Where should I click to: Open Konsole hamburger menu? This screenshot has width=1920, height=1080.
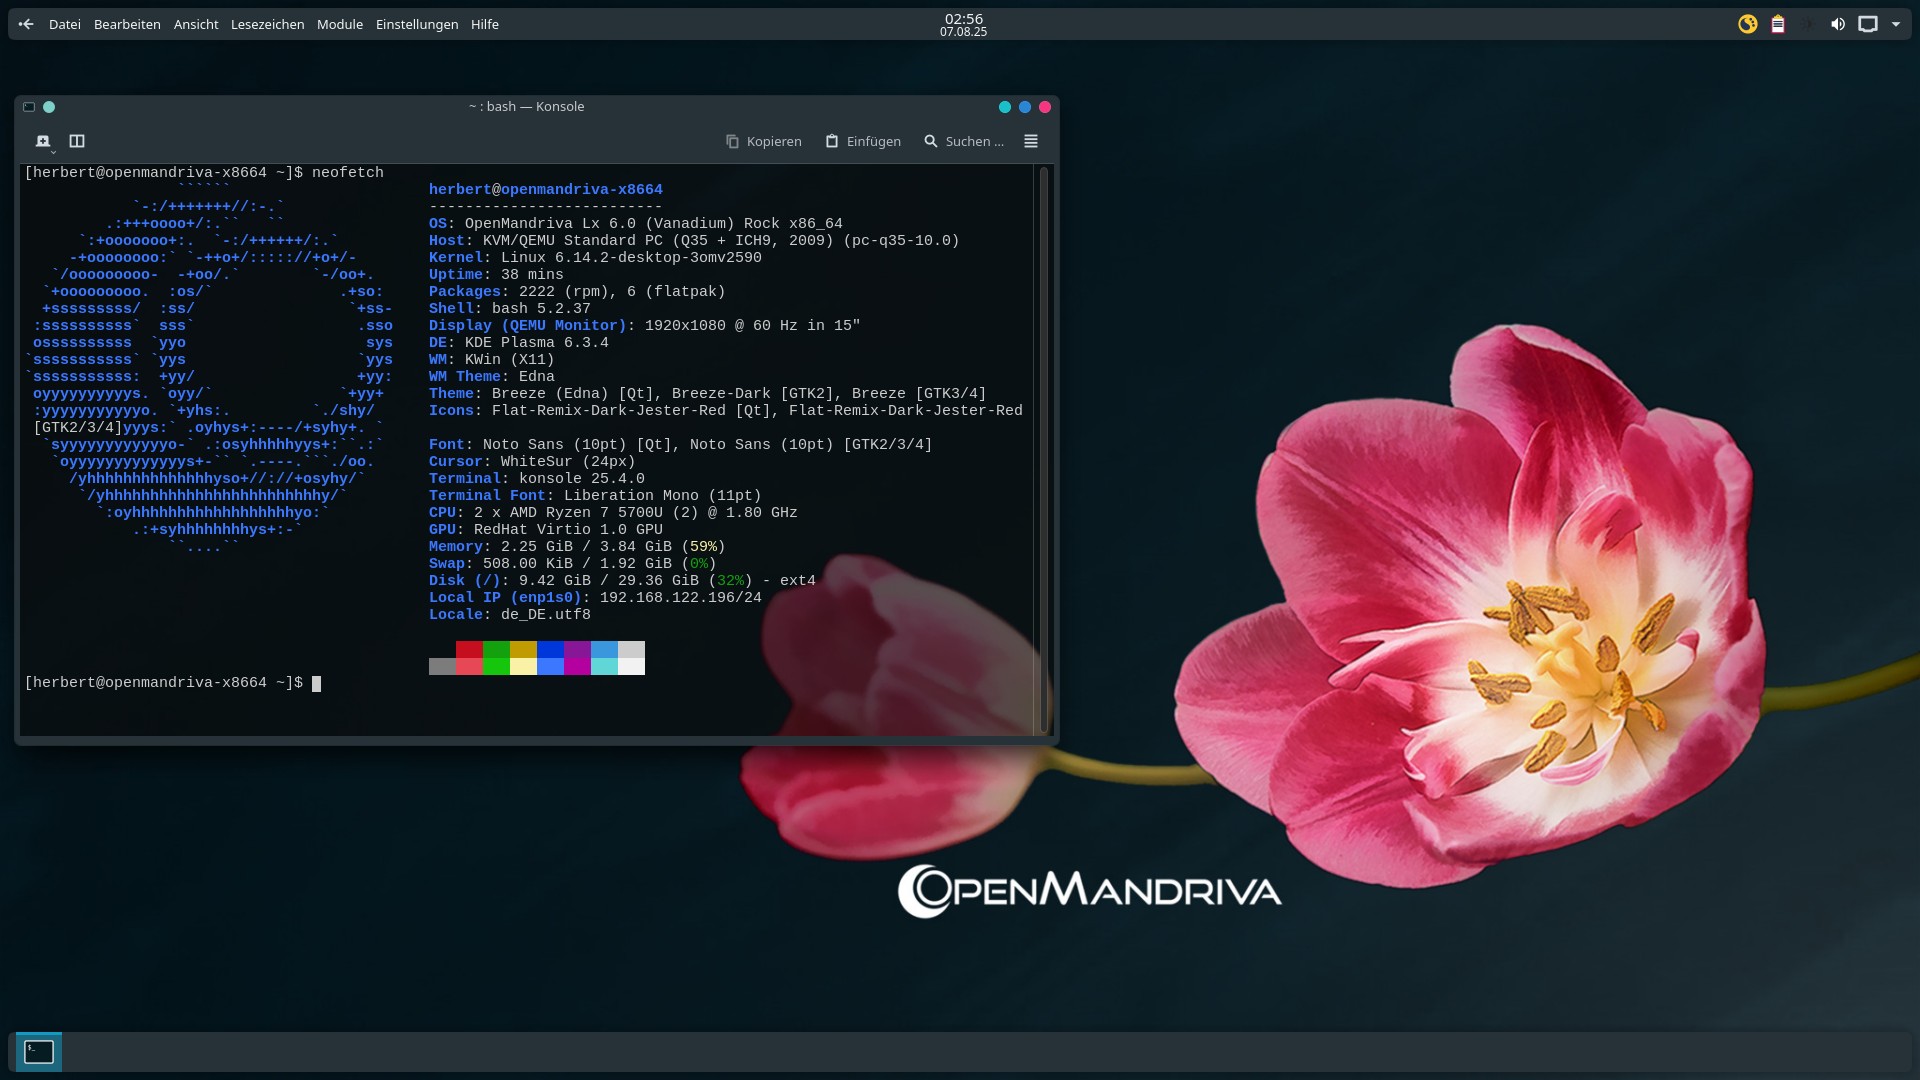tap(1031, 141)
